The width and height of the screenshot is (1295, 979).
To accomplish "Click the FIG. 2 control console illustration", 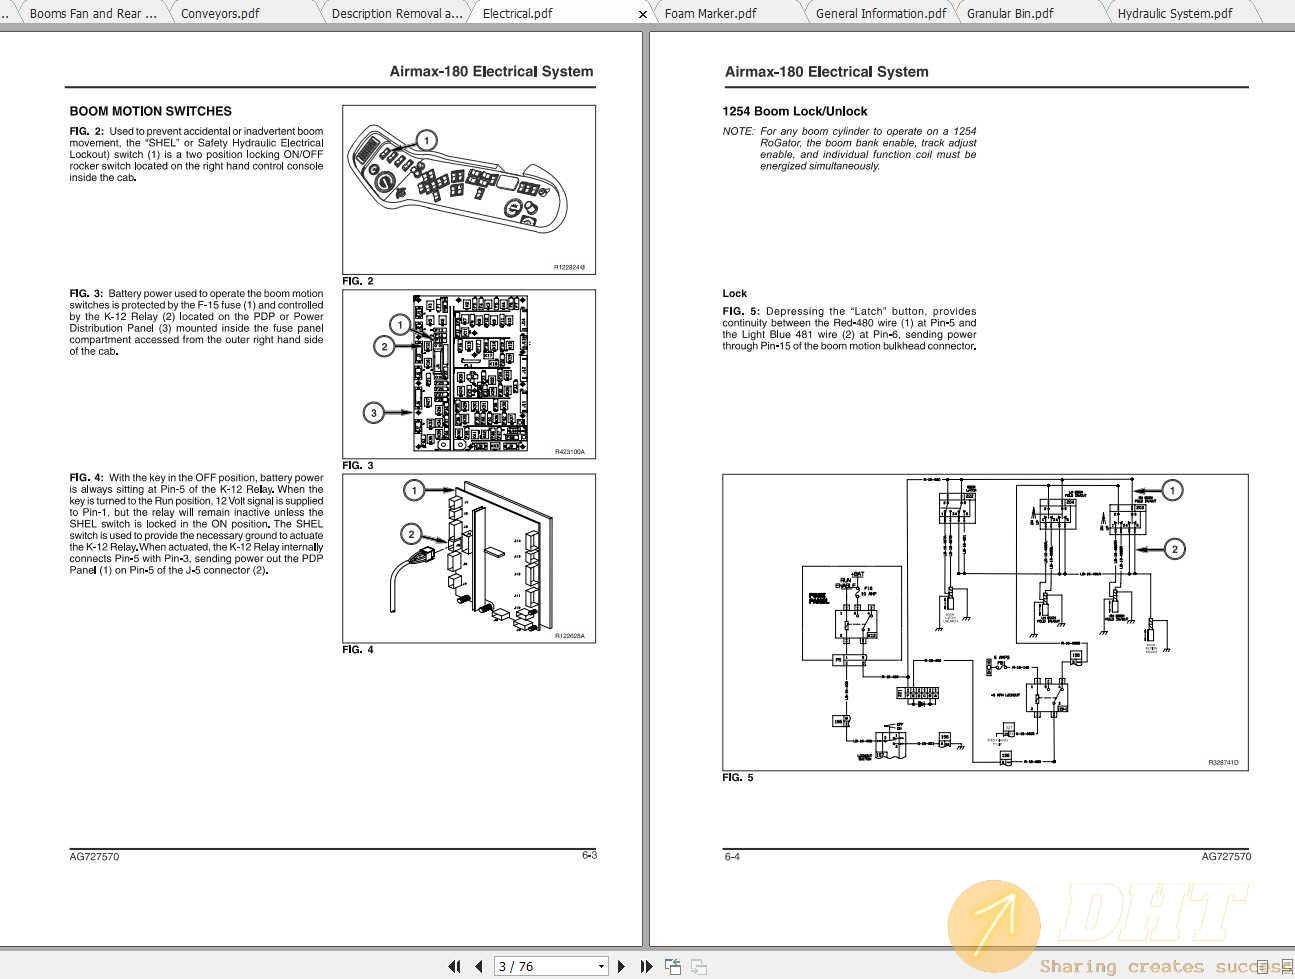I will coord(469,190).
